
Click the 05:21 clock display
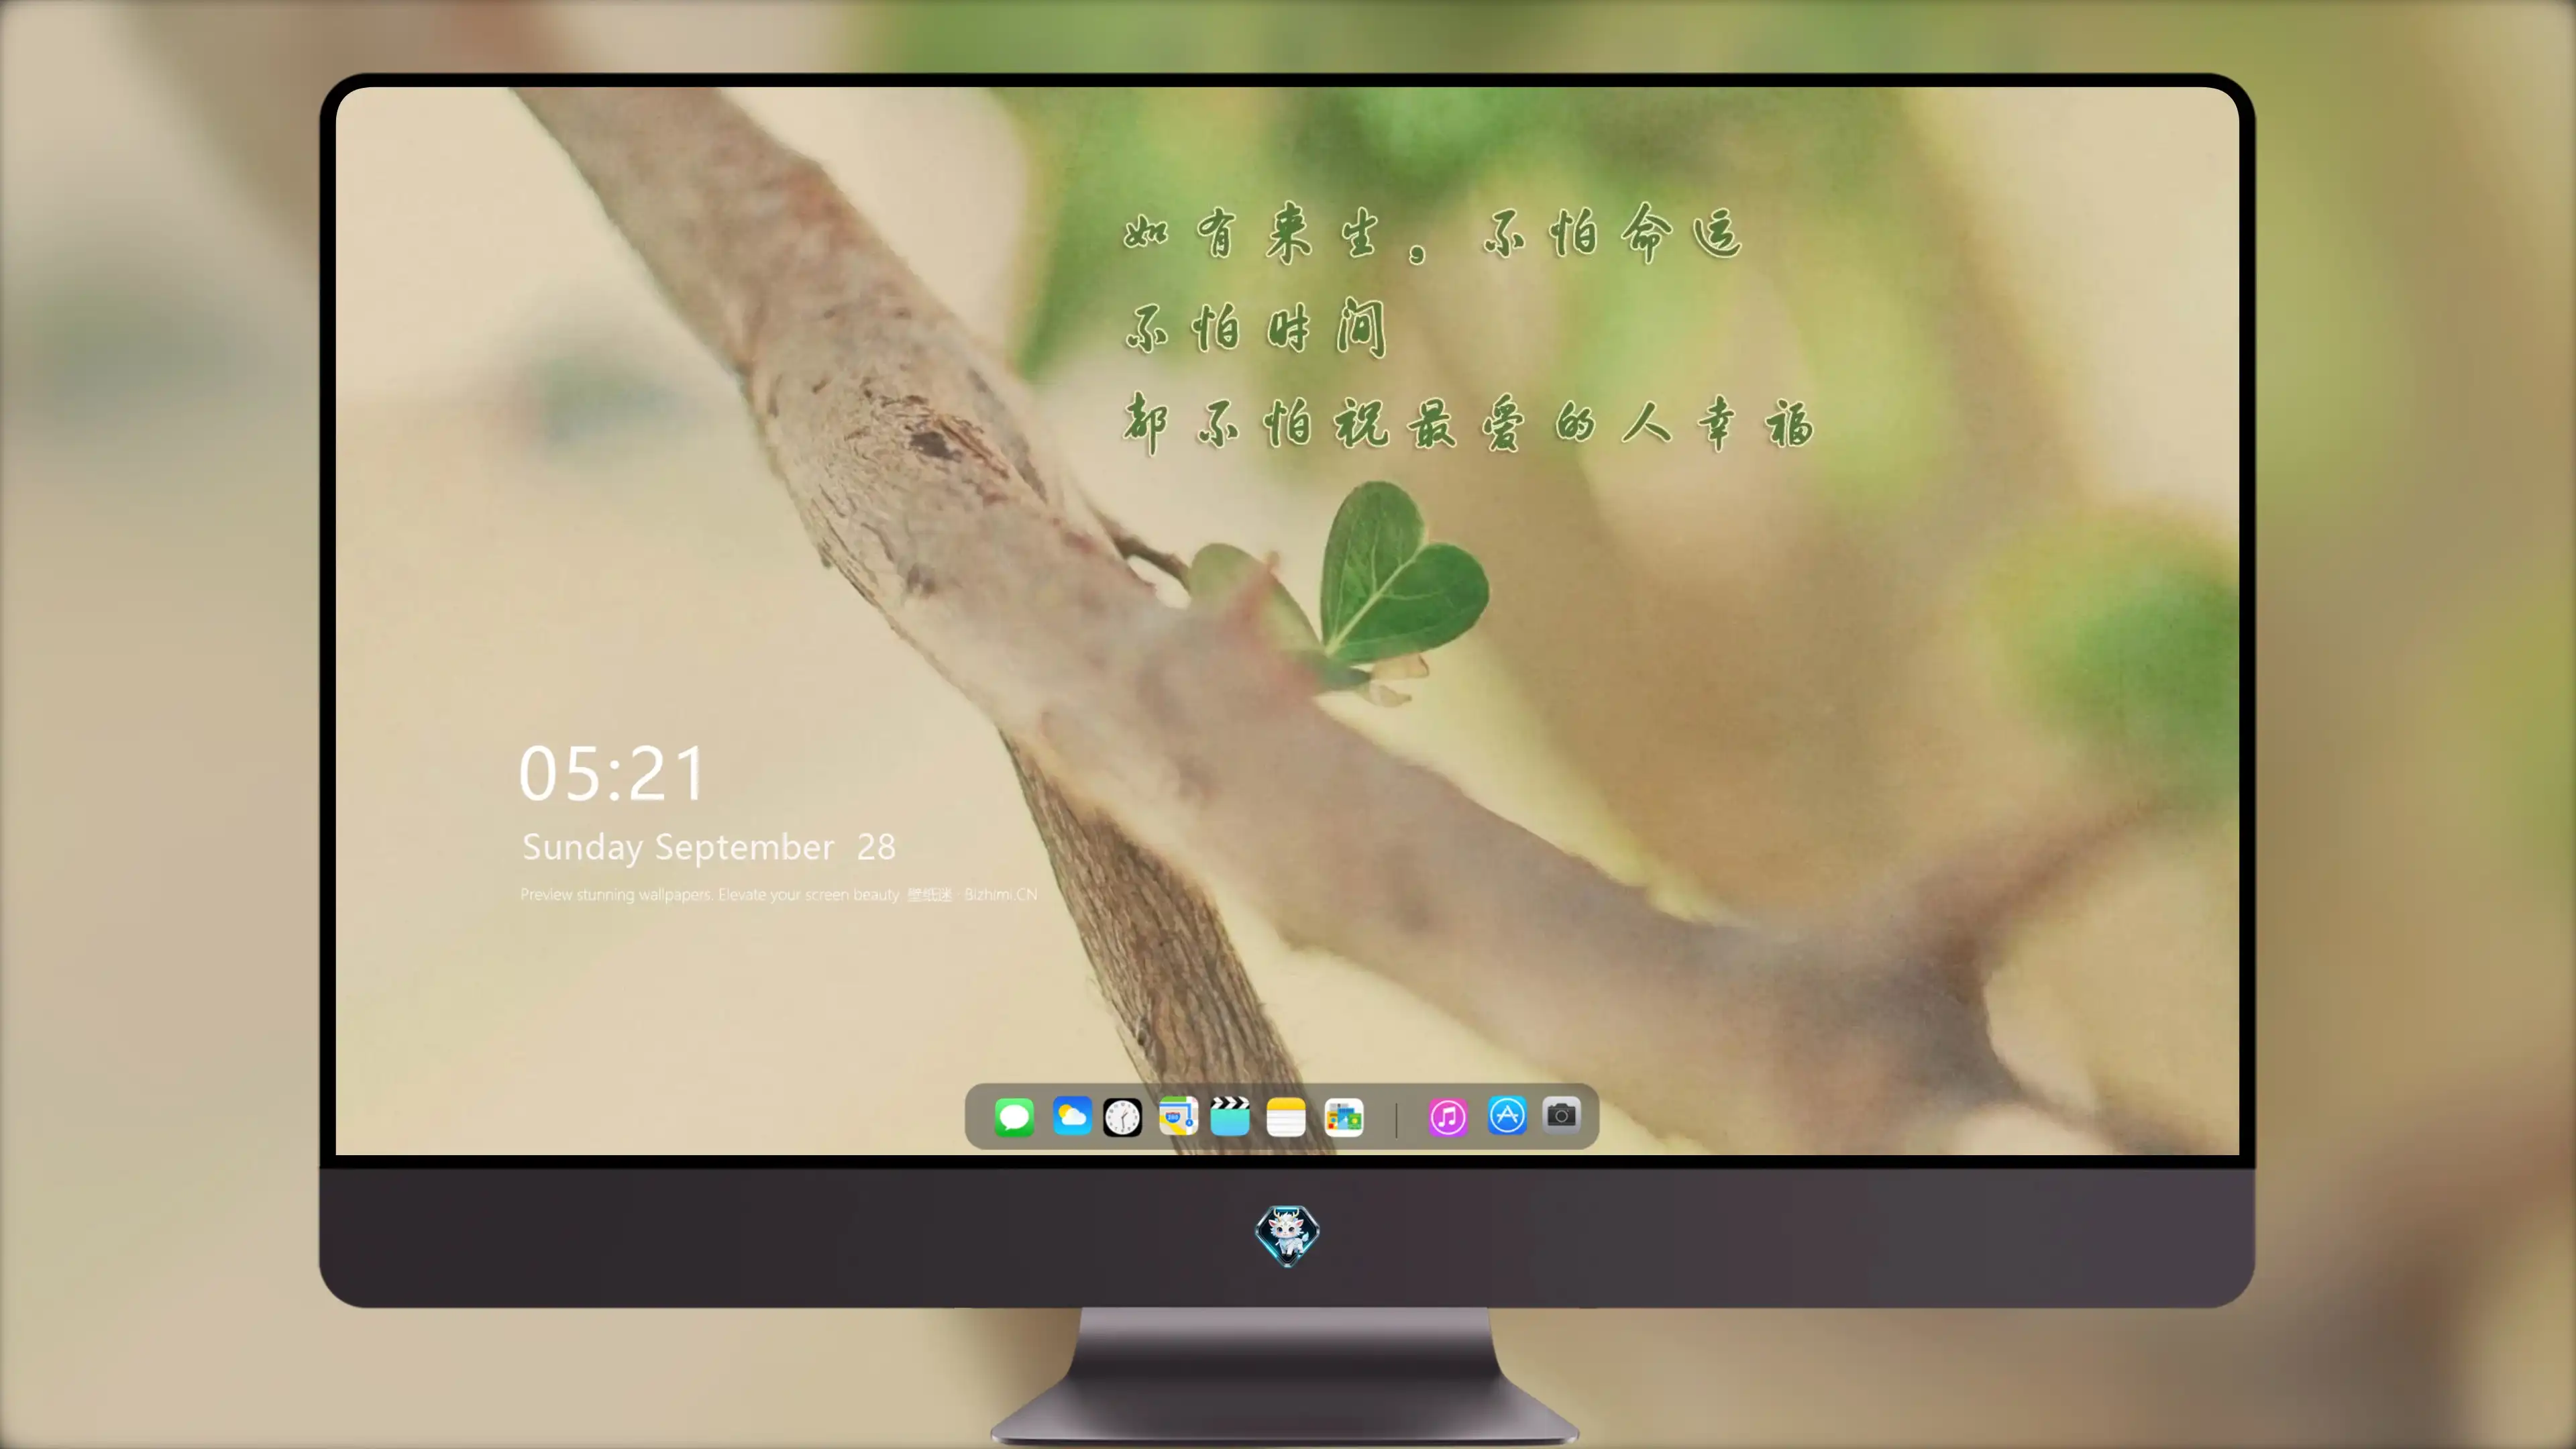point(612,774)
